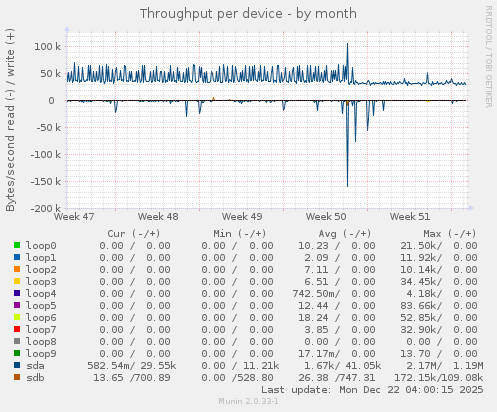This screenshot has height=412, width=497.
Task: Click the Week 47 axis label
Action: coord(74,217)
